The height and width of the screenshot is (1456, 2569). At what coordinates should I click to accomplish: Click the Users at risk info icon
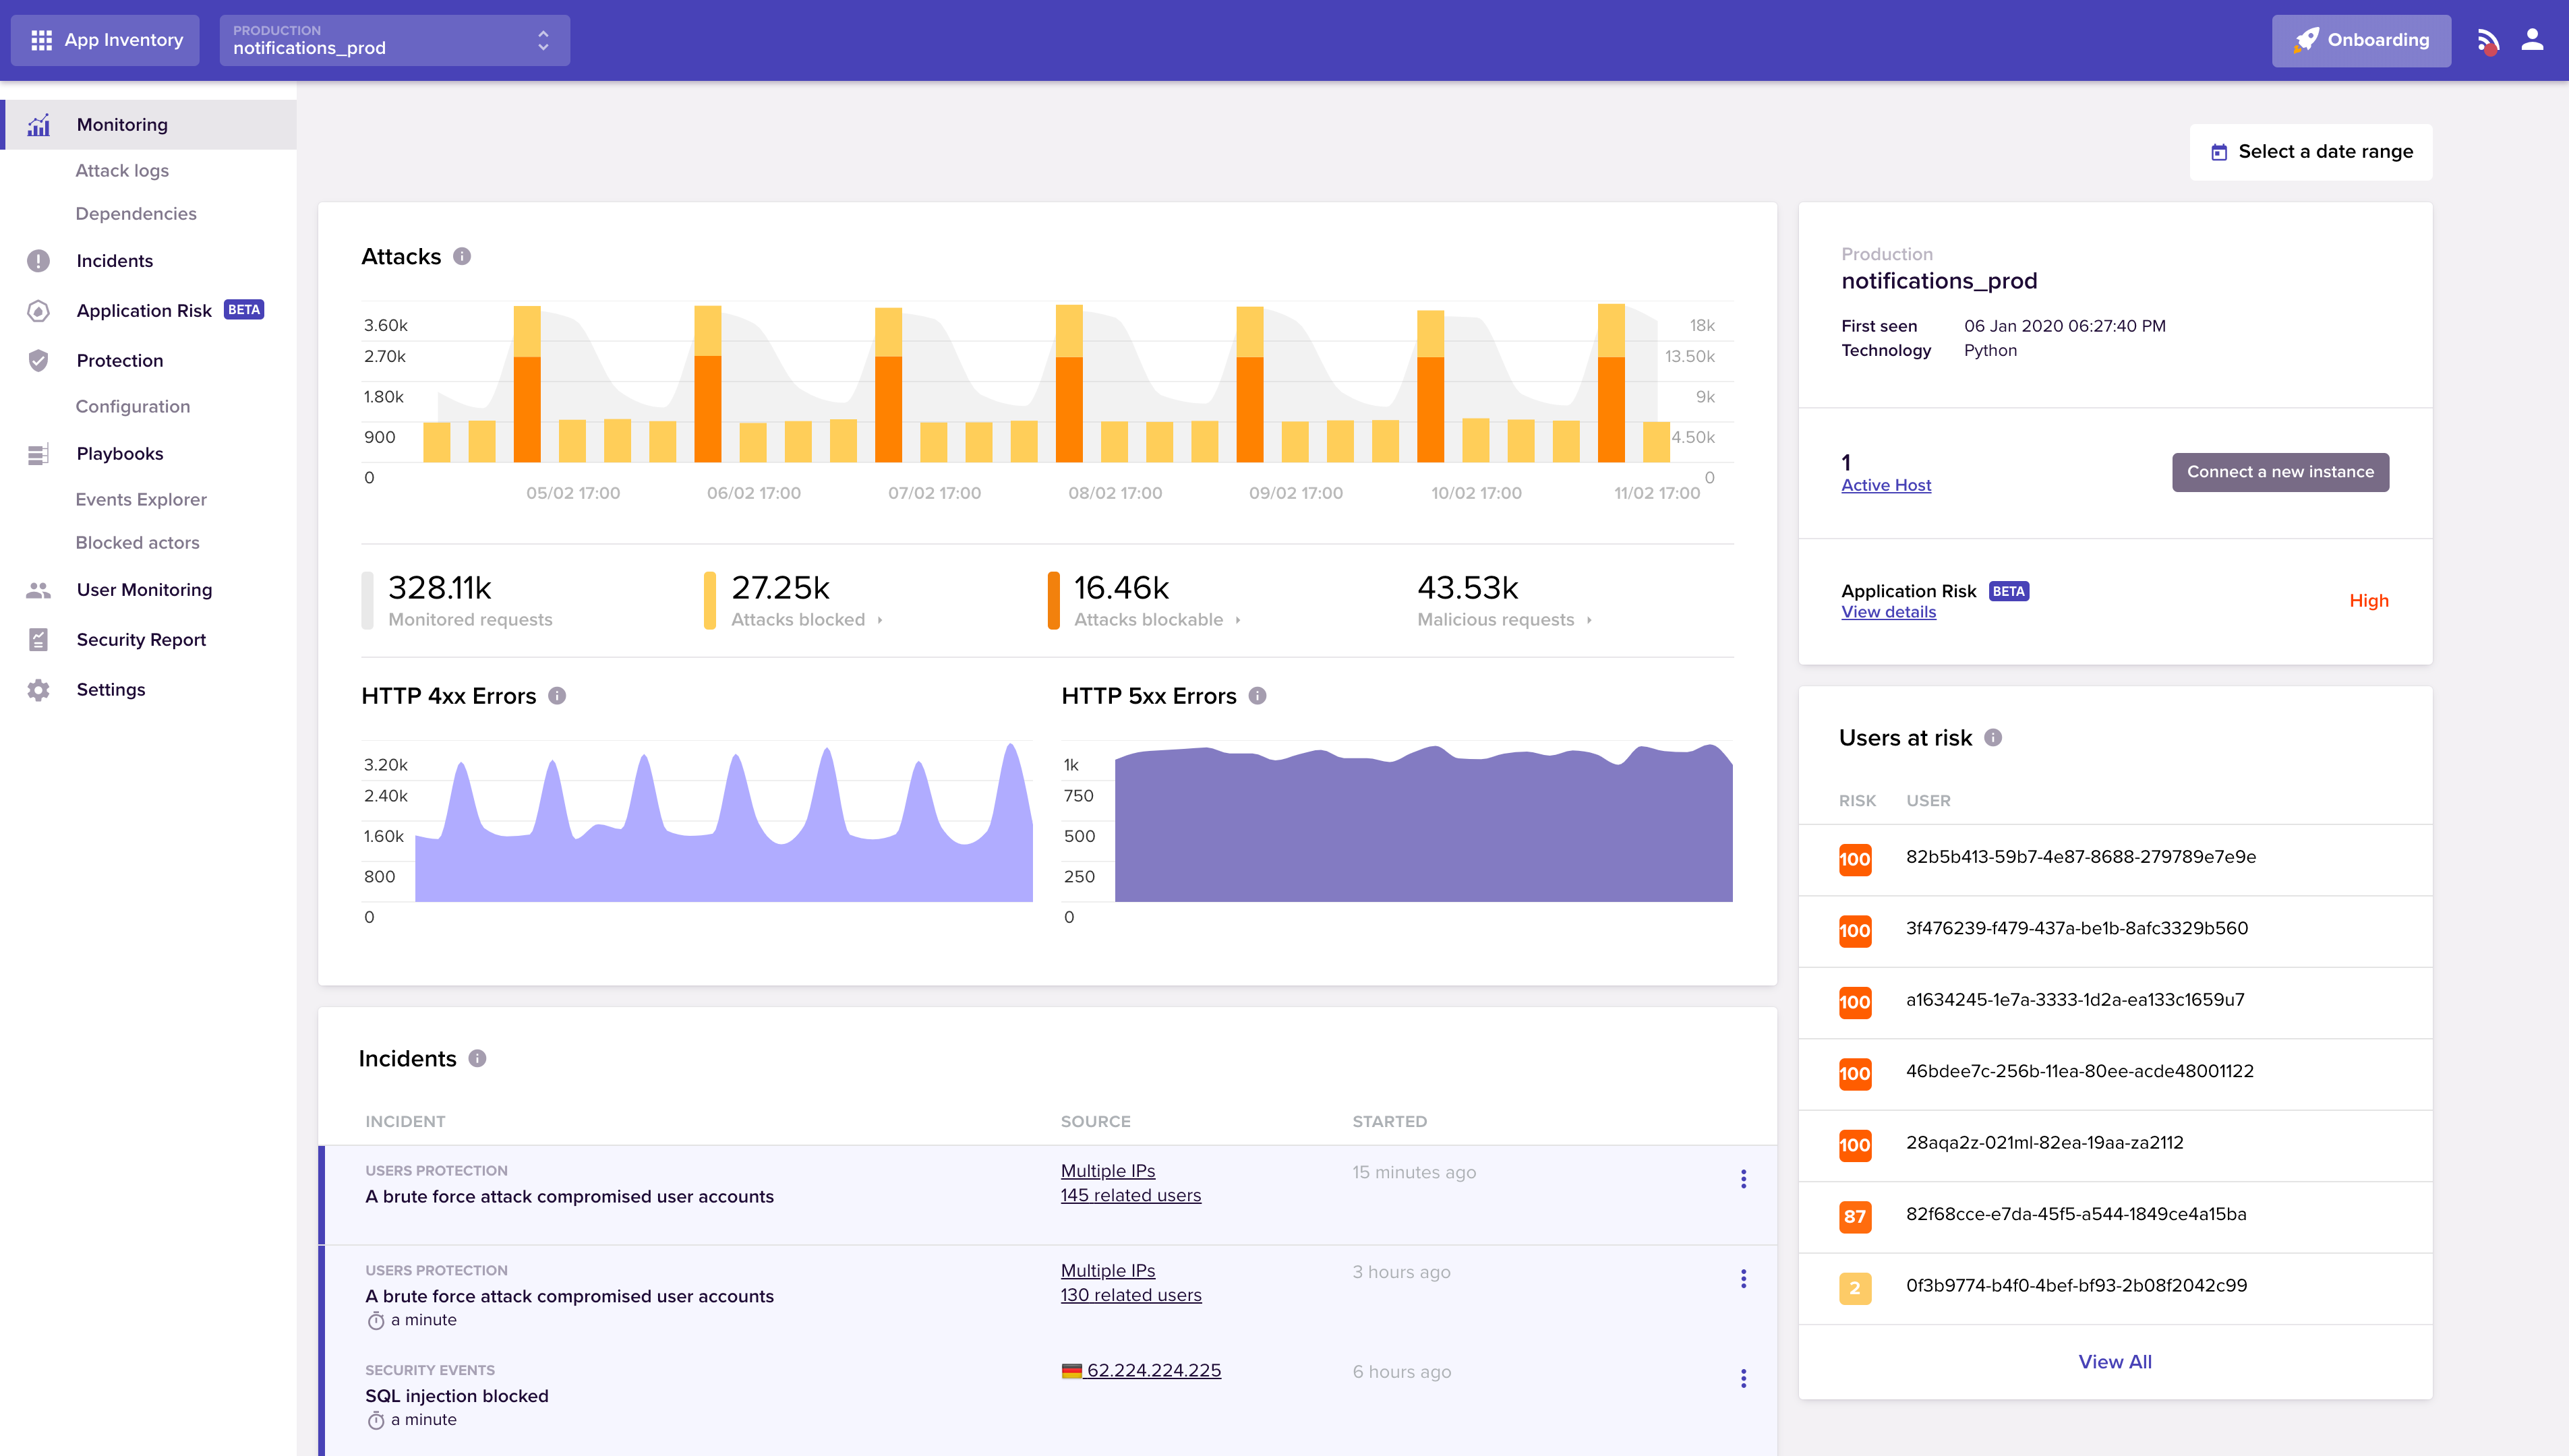click(1993, 738)
